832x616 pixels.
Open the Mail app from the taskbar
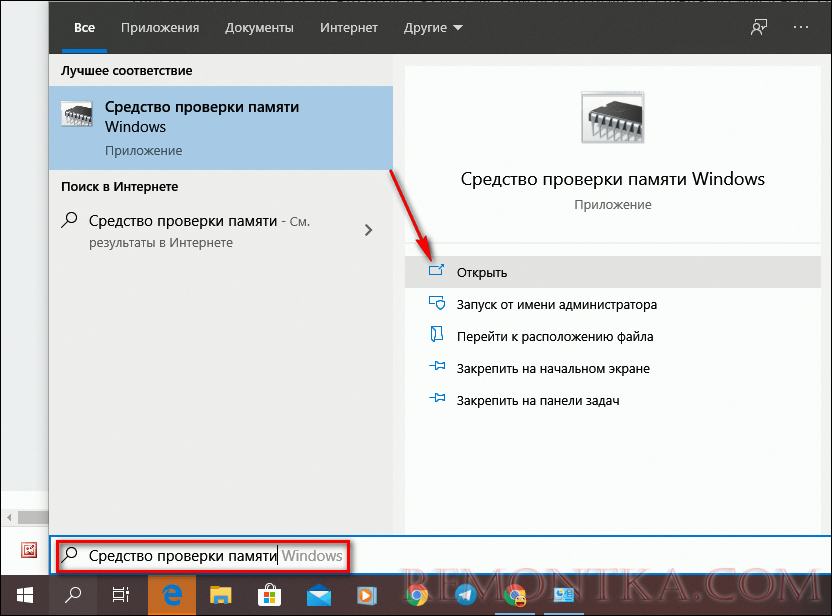(319, 595)
